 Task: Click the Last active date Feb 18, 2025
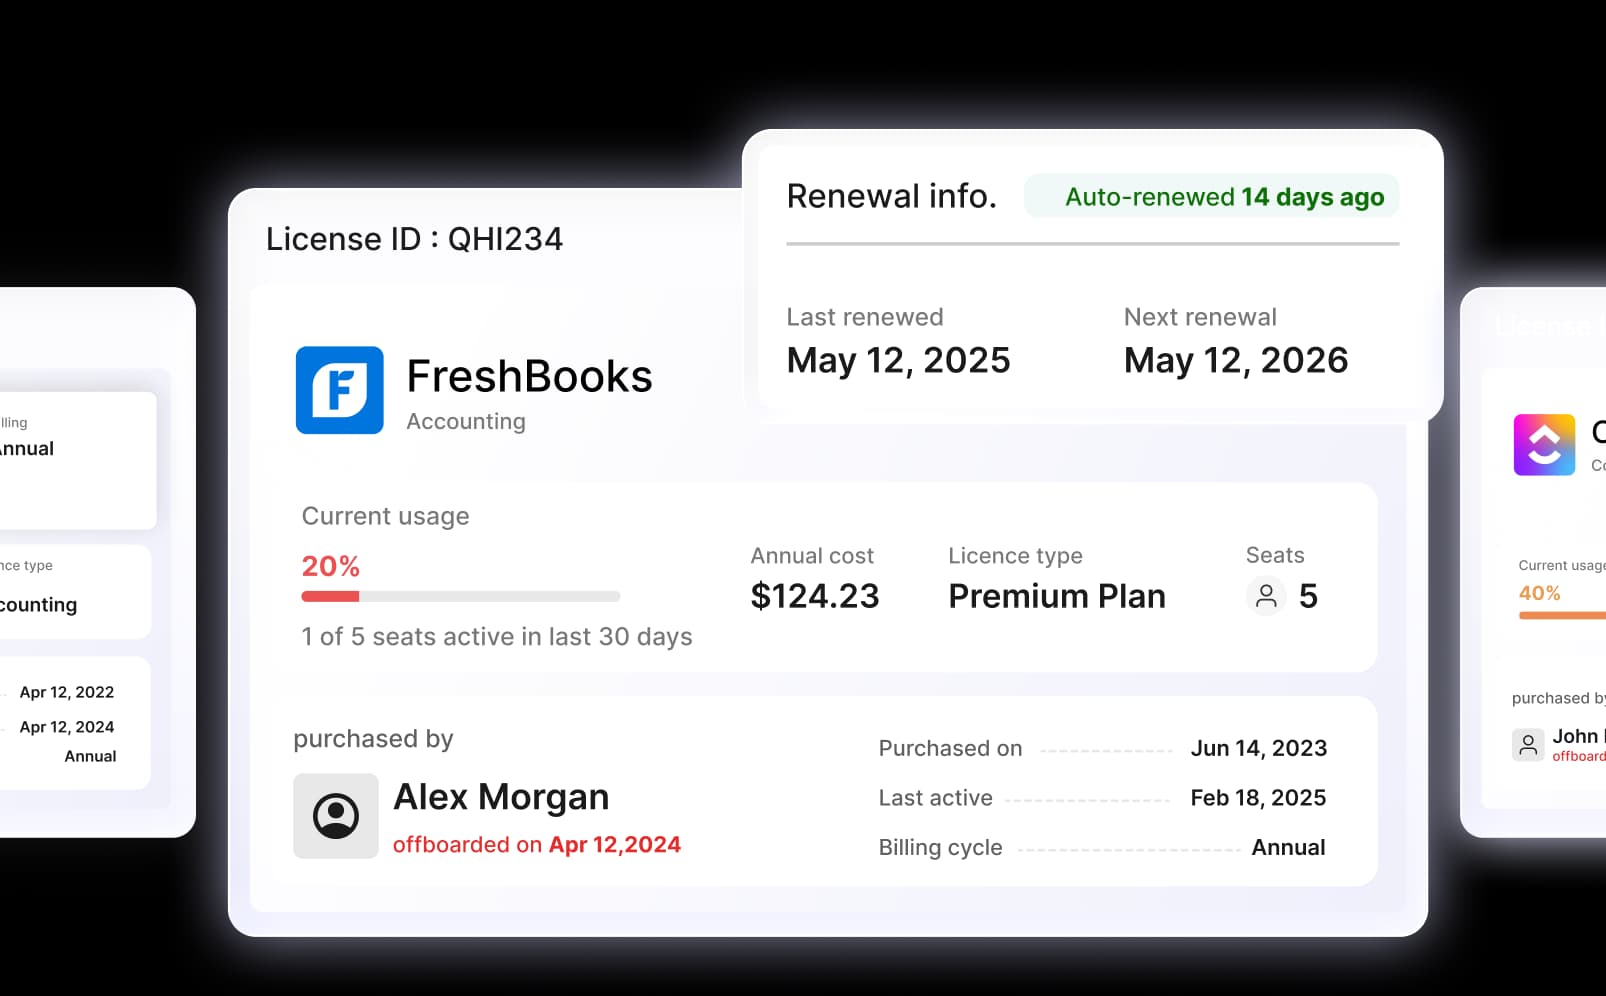tap(1258, 798)
